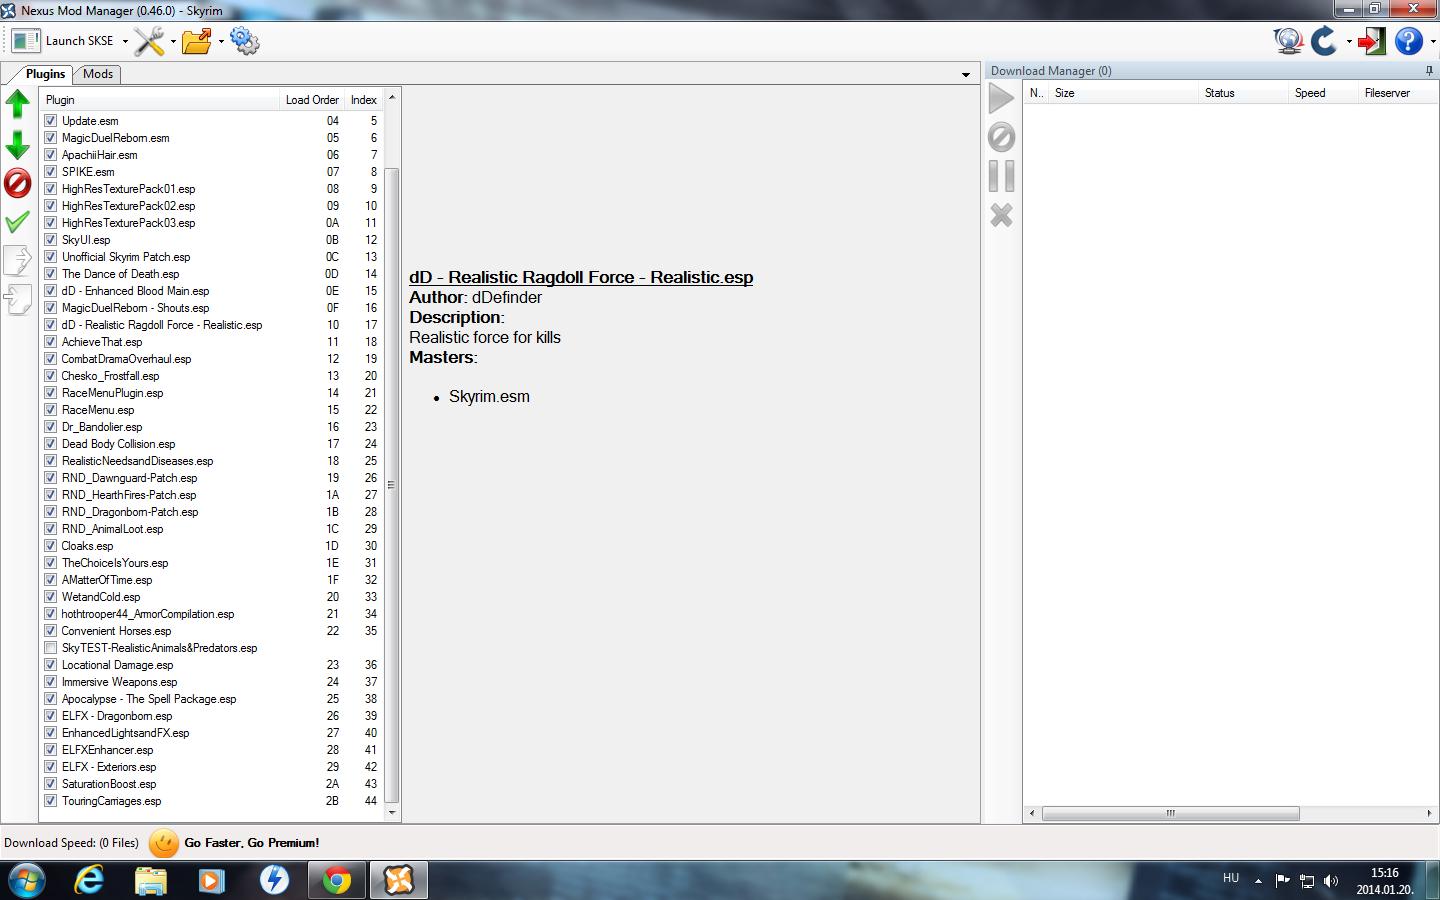
Task: Expand the folder dropdown arrow
Action: pos(221,42)
